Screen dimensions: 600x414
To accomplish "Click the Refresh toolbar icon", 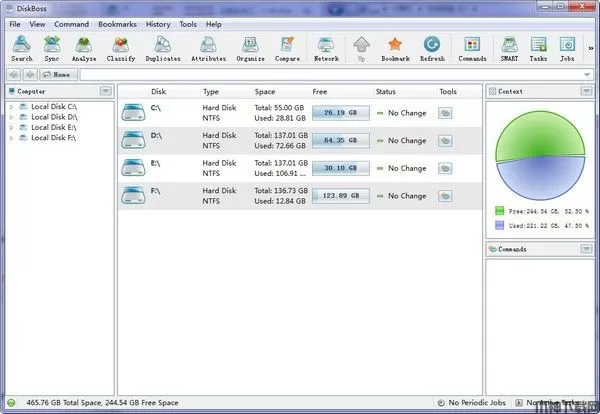I will click(432, 48).
